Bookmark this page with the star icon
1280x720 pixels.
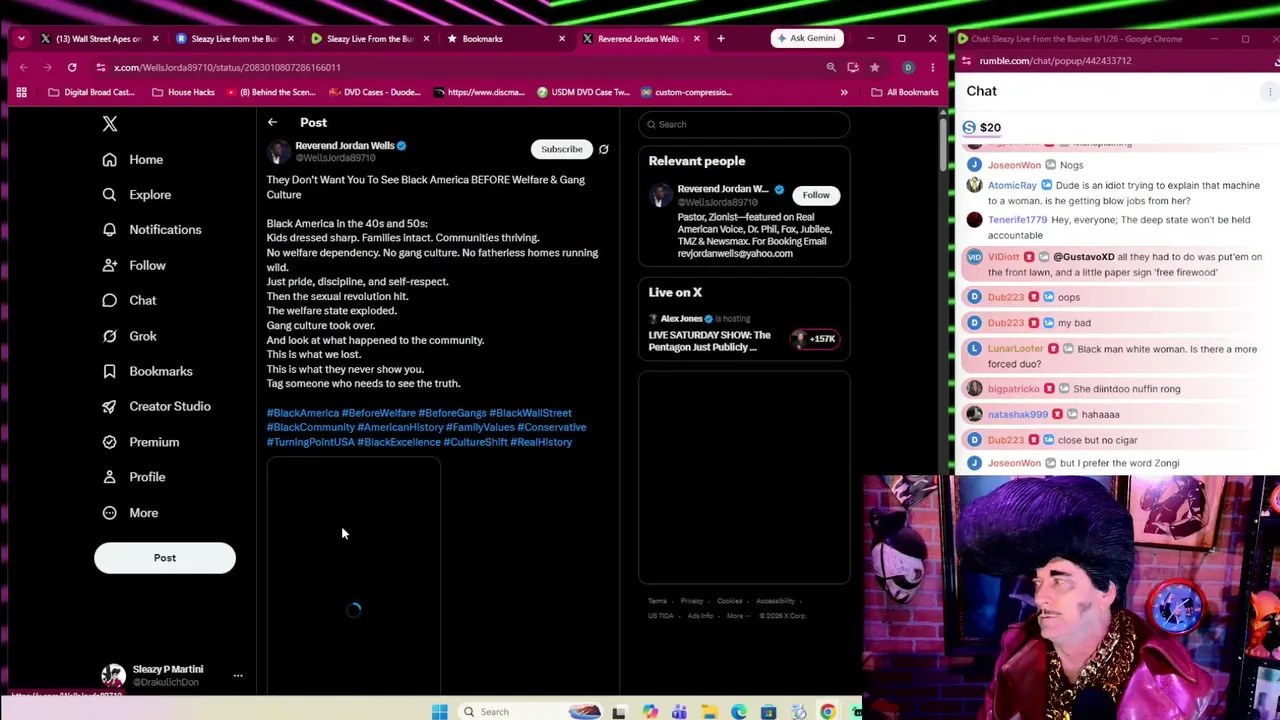(874, 67)
